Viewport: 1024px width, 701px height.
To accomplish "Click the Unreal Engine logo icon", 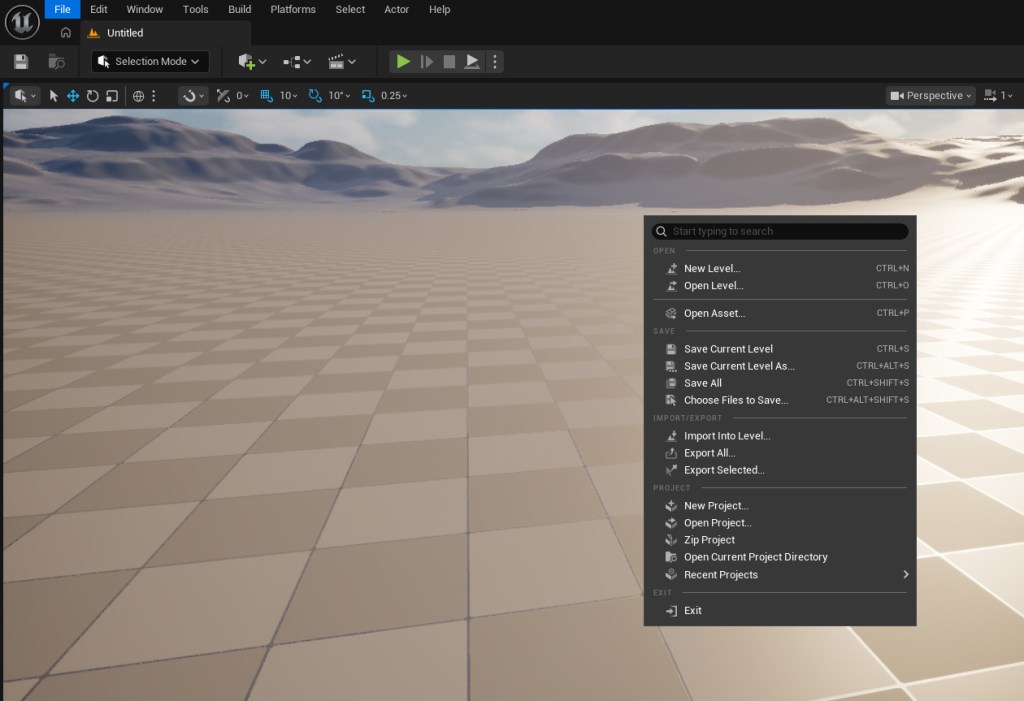I will pos(22,21).
